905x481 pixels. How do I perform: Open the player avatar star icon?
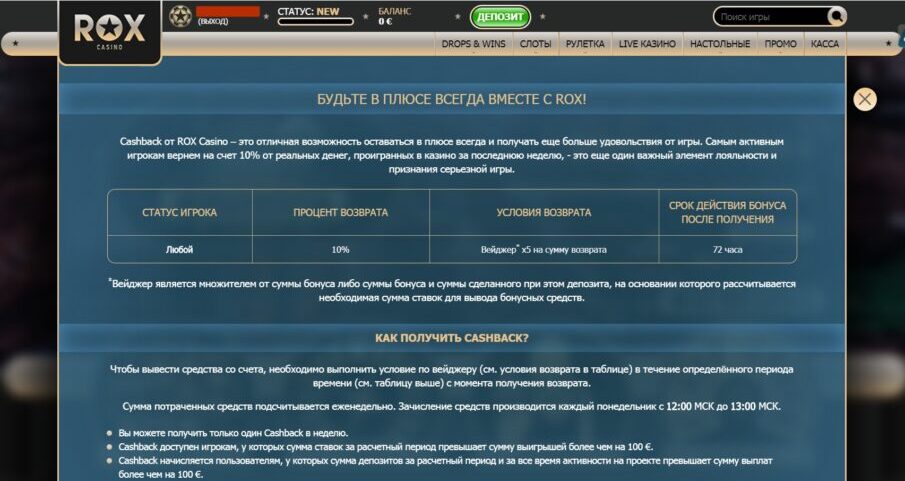(180, 16)
